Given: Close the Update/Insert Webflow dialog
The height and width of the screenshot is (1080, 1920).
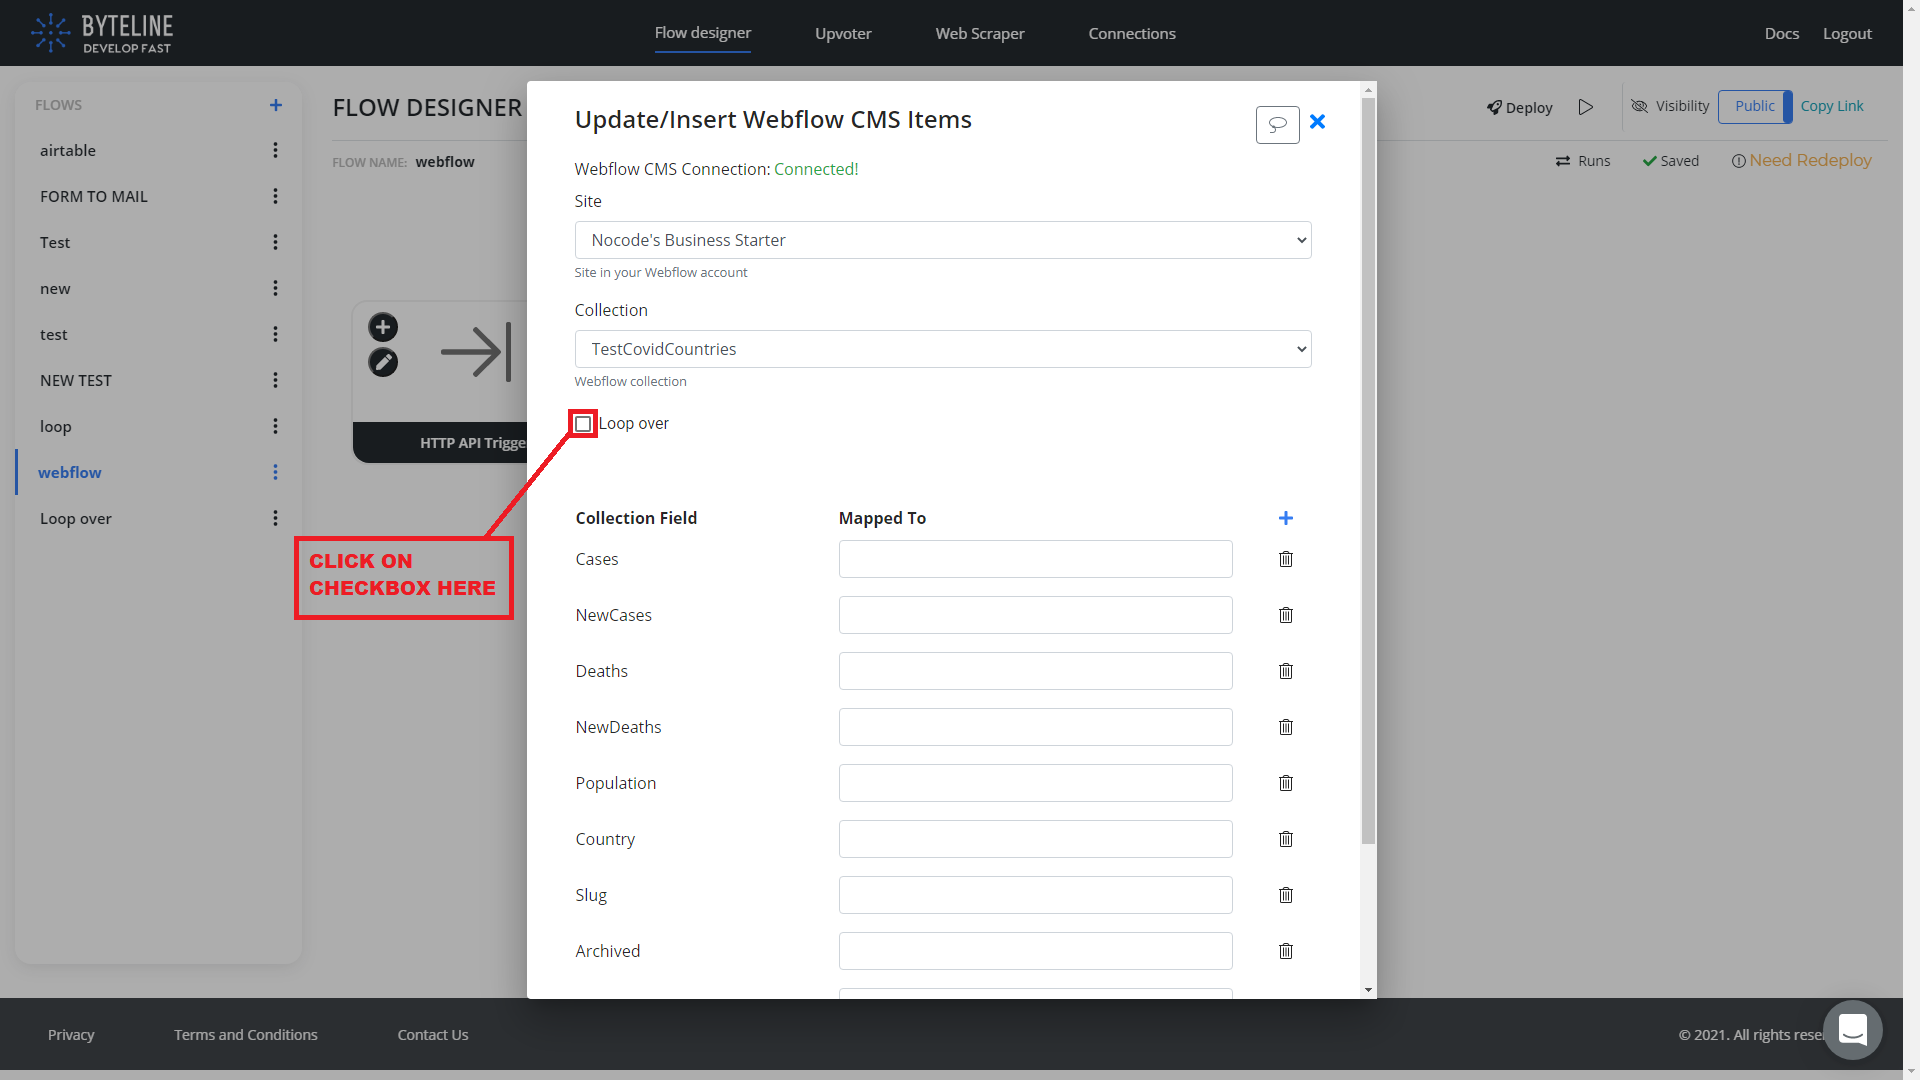Looking at the screenshot, I should pos(1318,121).
